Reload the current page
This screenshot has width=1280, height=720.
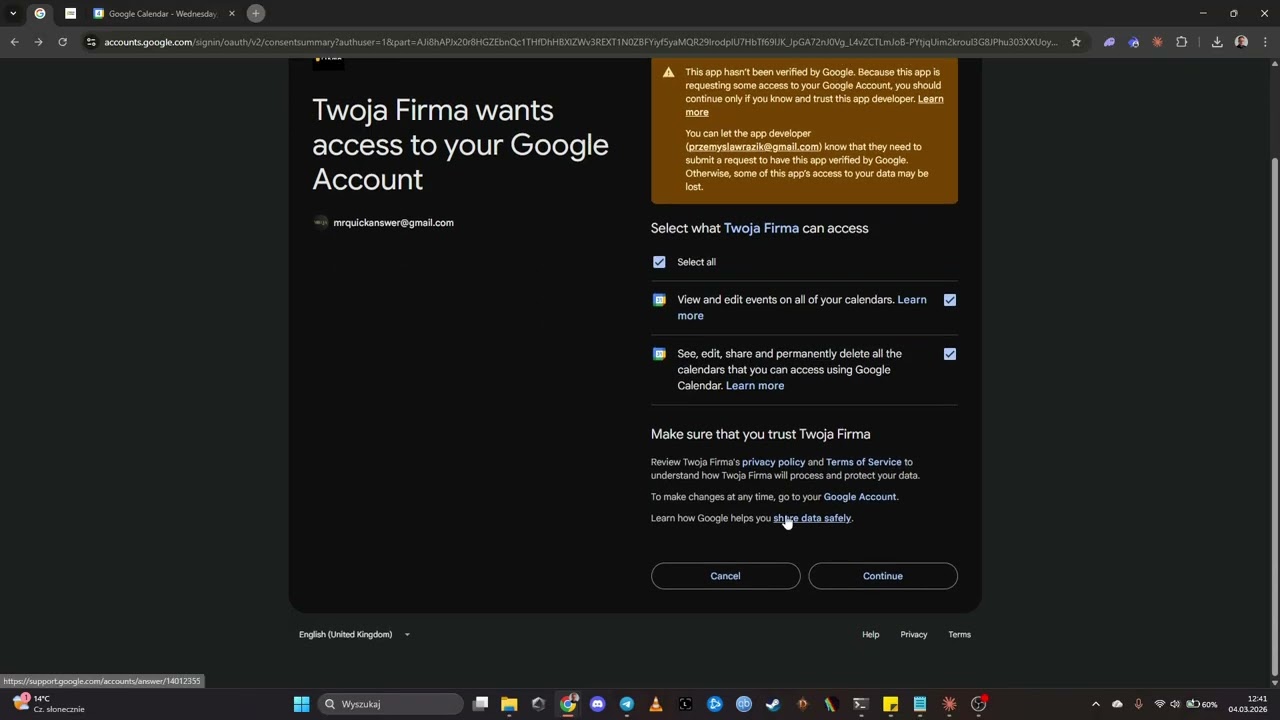coord(62,42)
